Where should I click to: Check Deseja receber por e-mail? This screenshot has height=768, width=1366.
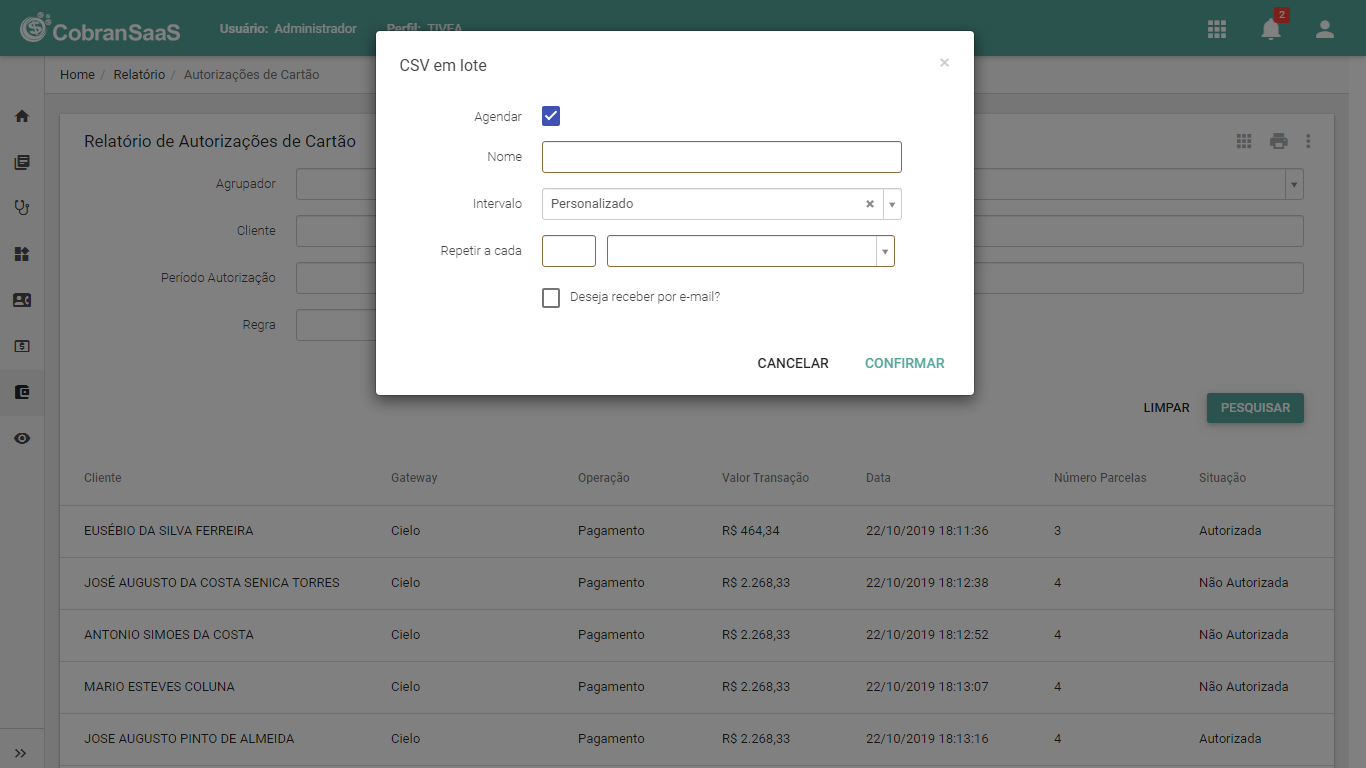(x=551, y=298)
